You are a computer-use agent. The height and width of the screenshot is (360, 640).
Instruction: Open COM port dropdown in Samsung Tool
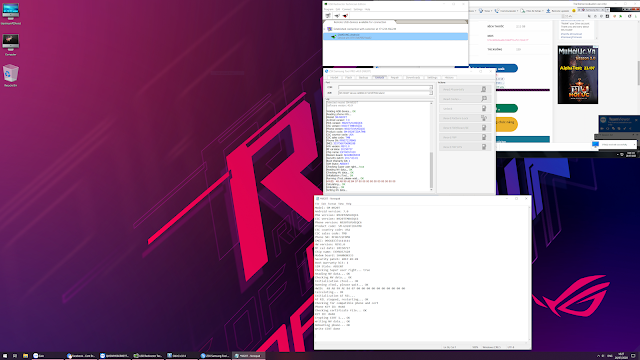pyautogui.click(x=431, y=87)
